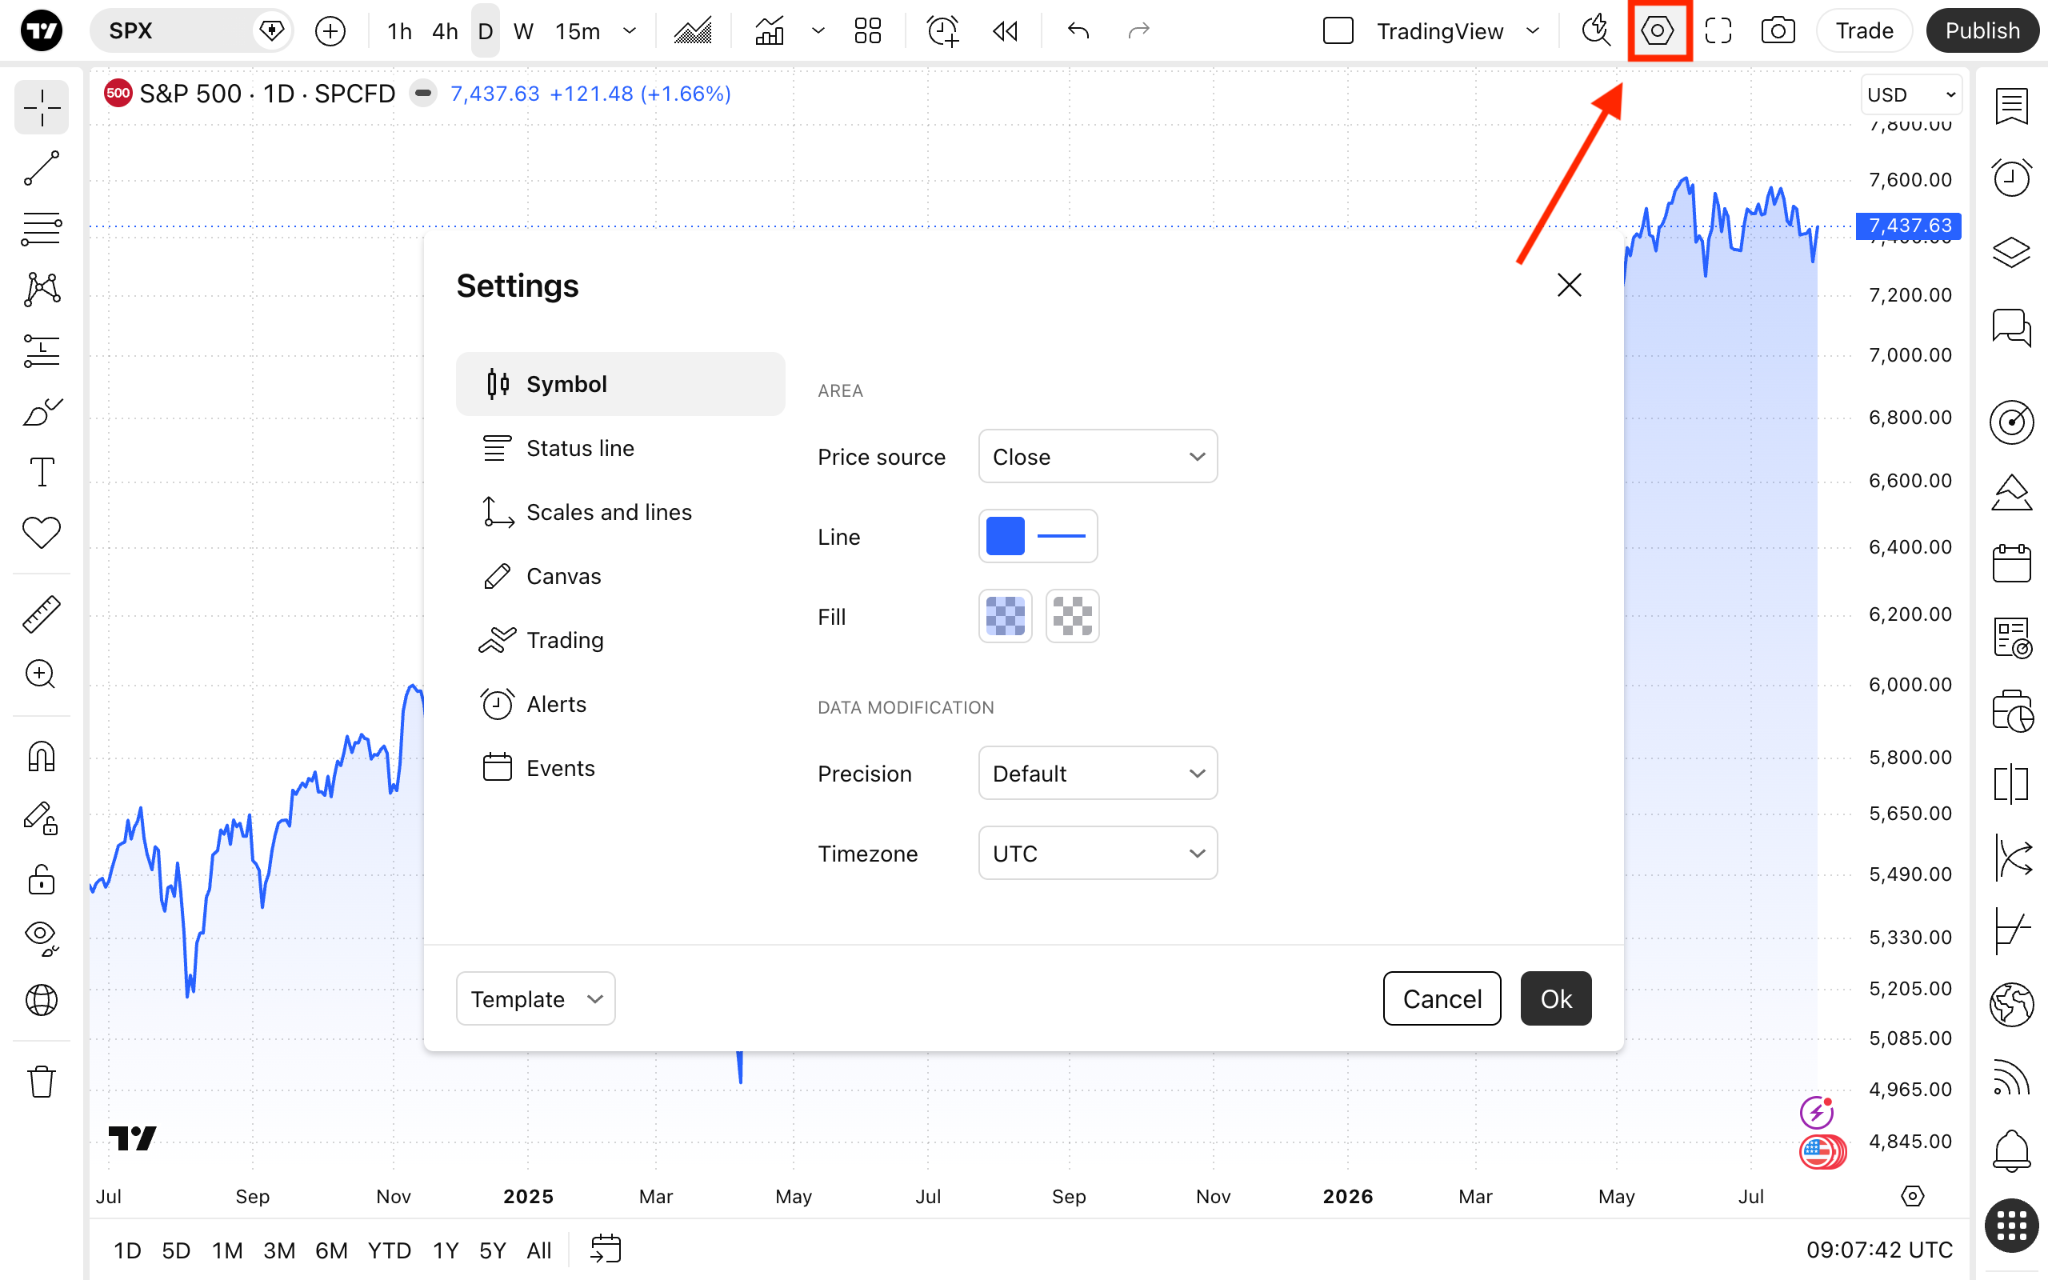The height and width of the screenshot is (1280, 2048).
Task: Open the watchlist panel
Action: pos(2011,105)
